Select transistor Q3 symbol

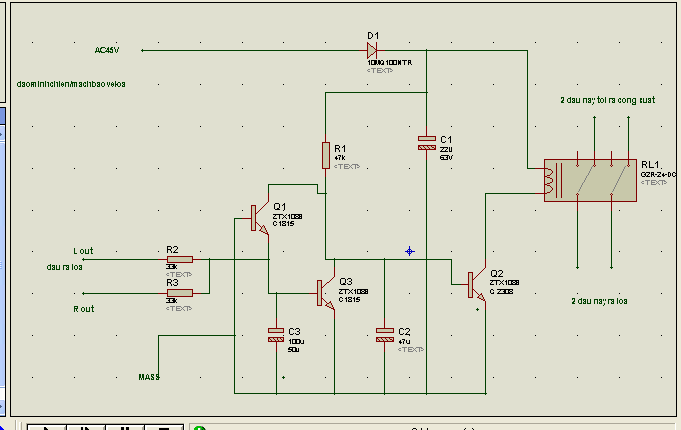(x=326, y=293)
